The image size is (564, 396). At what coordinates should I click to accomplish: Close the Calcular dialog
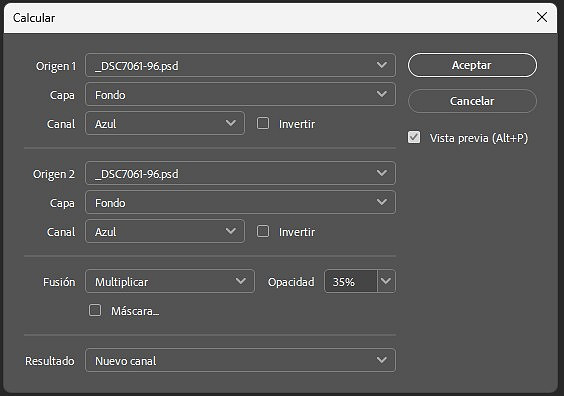click(x=542, y=17)
